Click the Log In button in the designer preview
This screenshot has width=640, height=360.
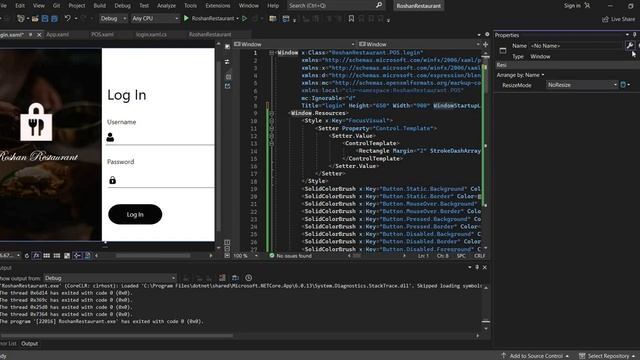coord(135,214)
